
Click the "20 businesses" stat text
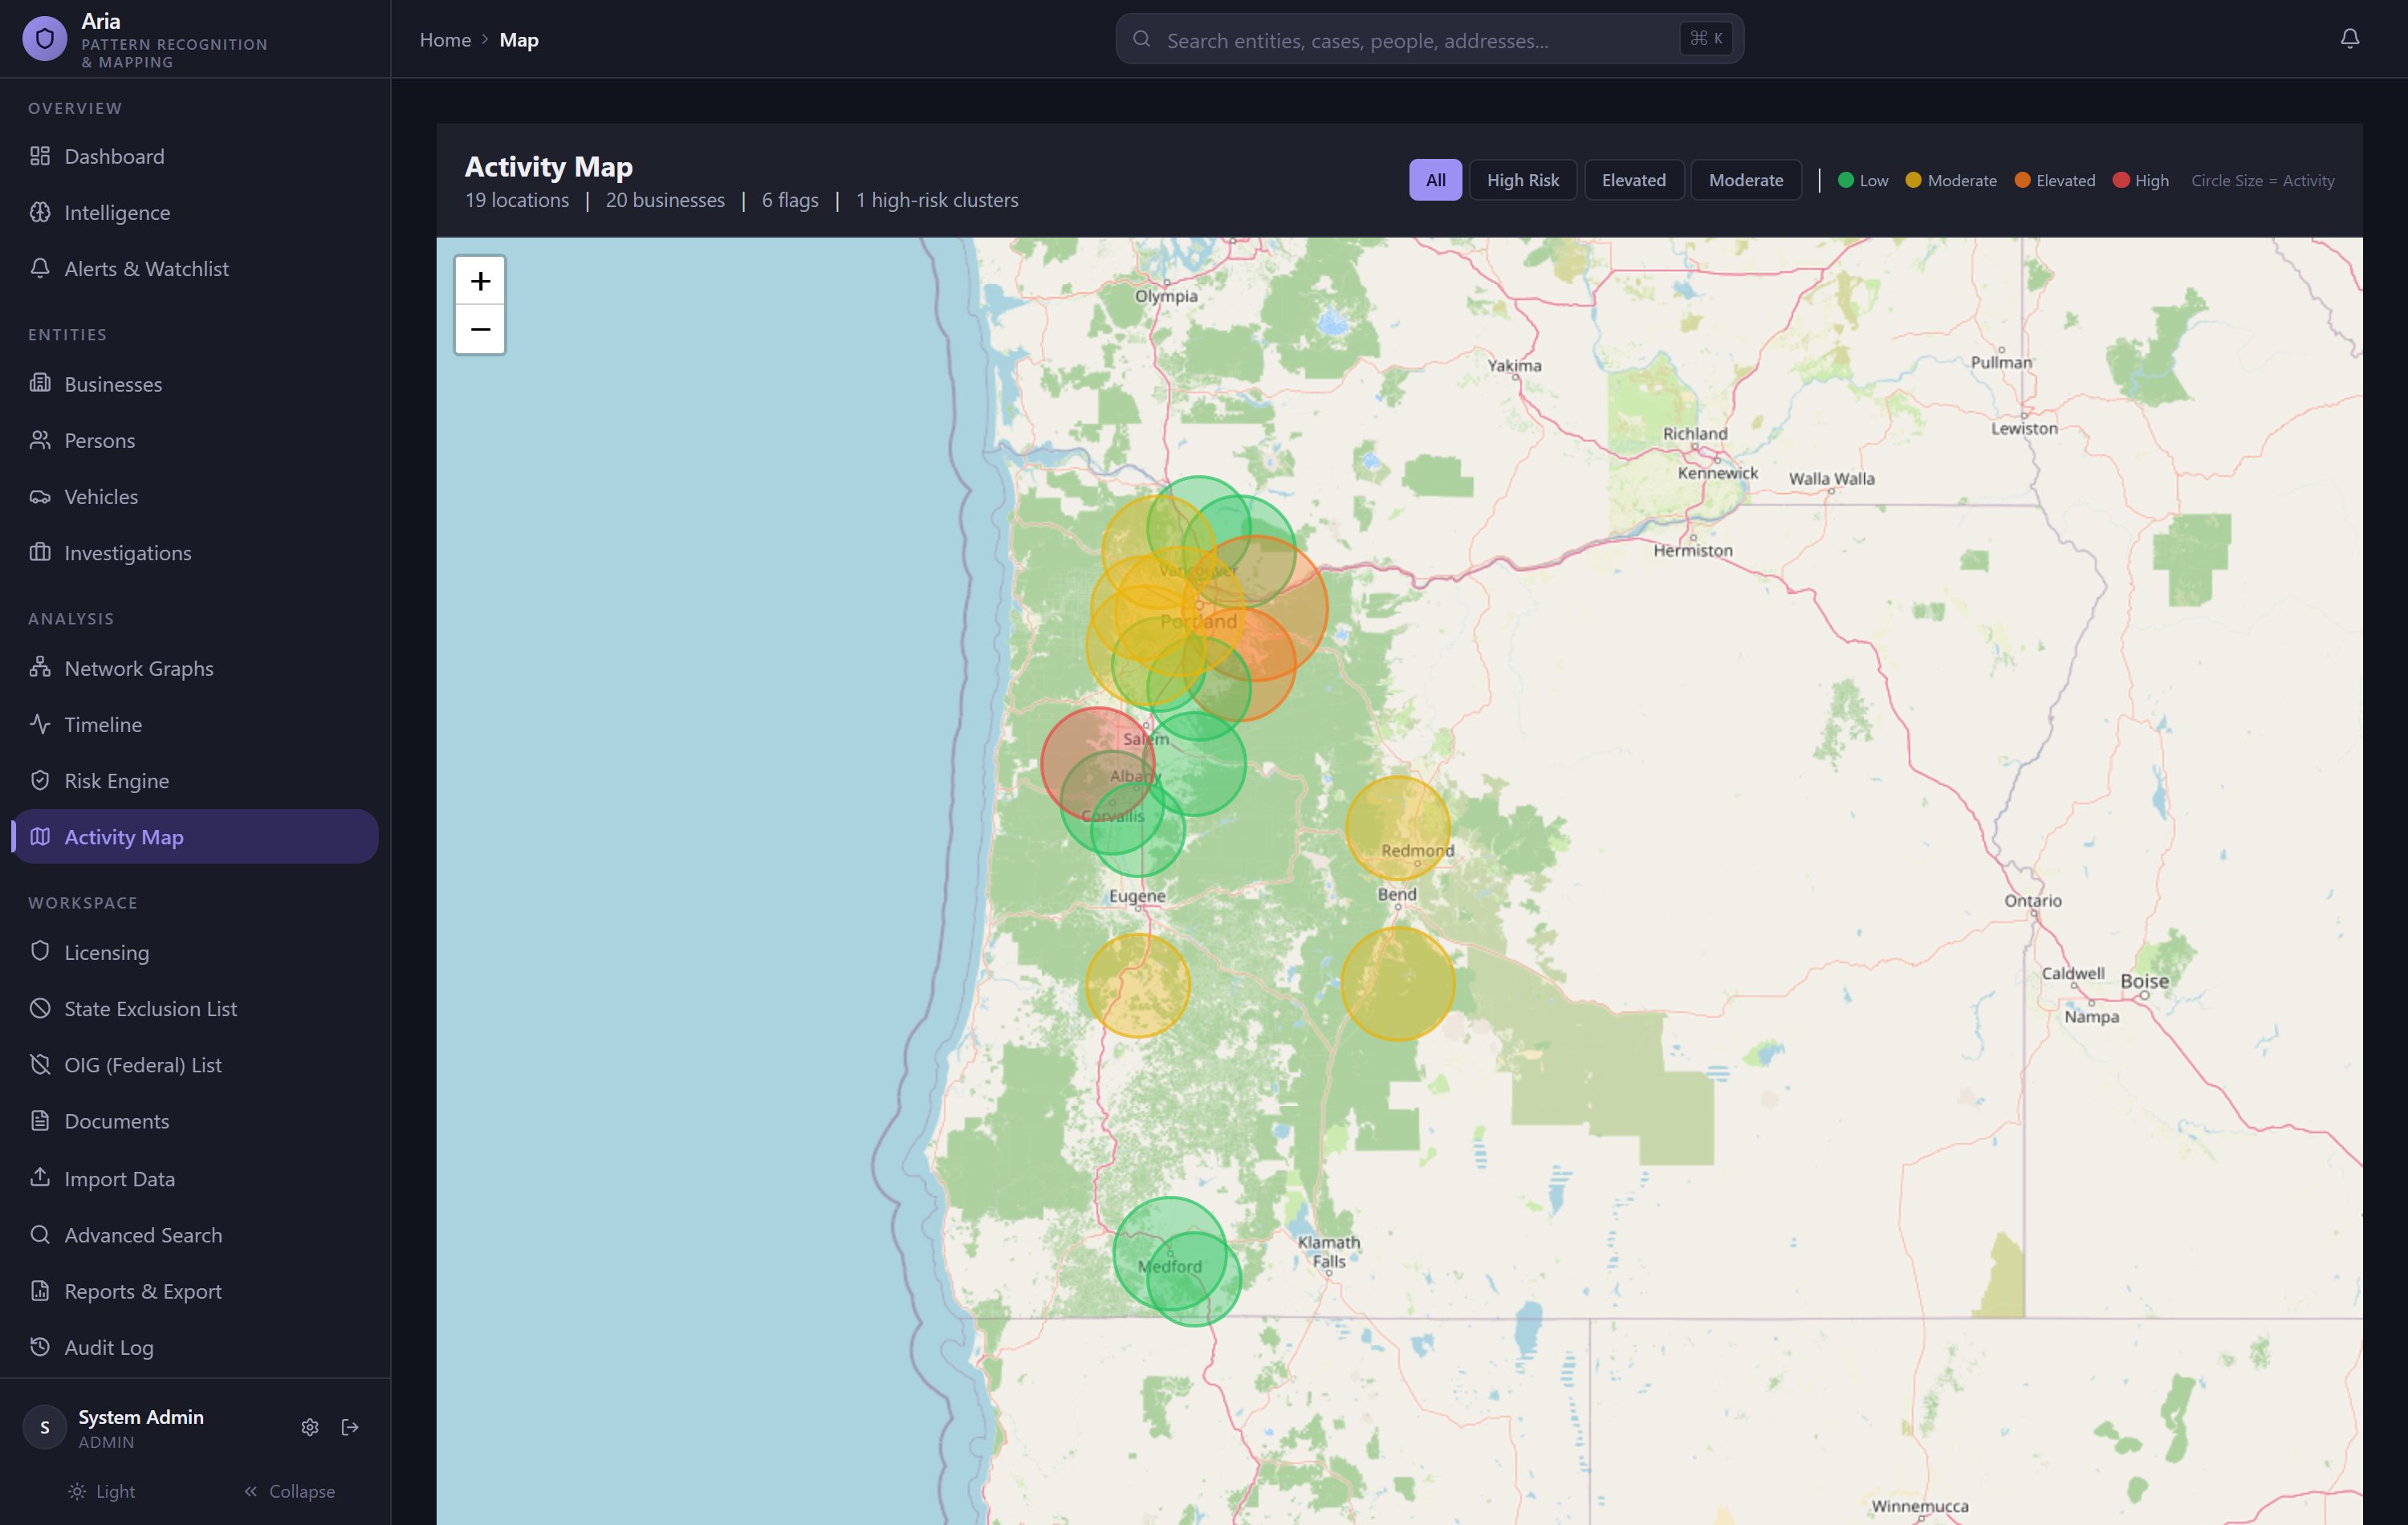pos(665,200)
